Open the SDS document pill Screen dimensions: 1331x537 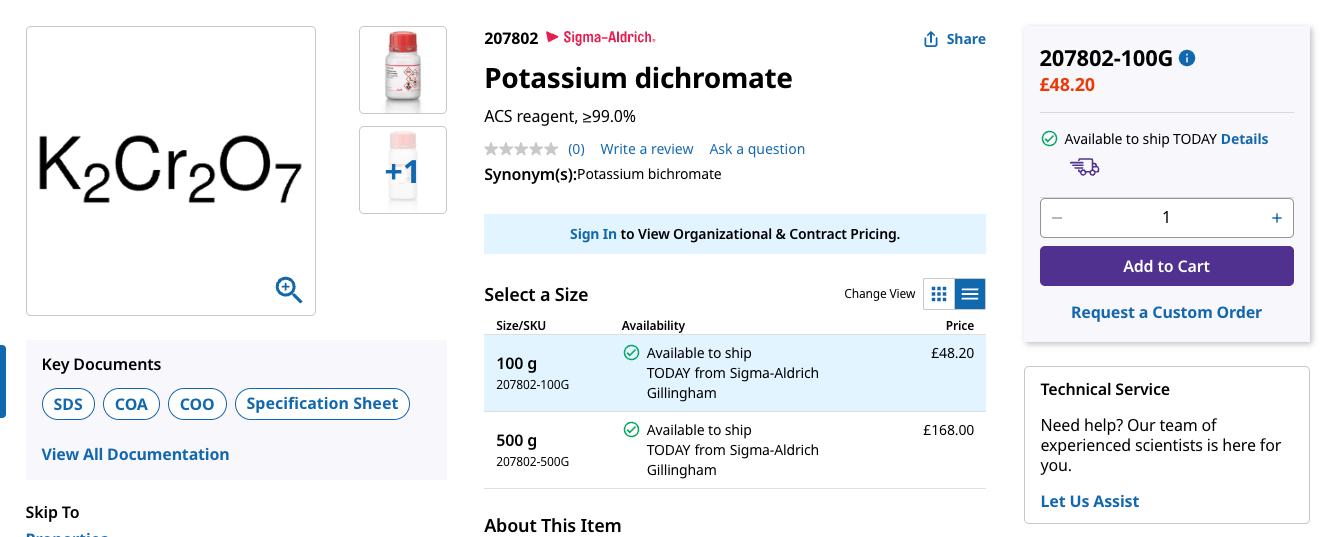[68, 404]
